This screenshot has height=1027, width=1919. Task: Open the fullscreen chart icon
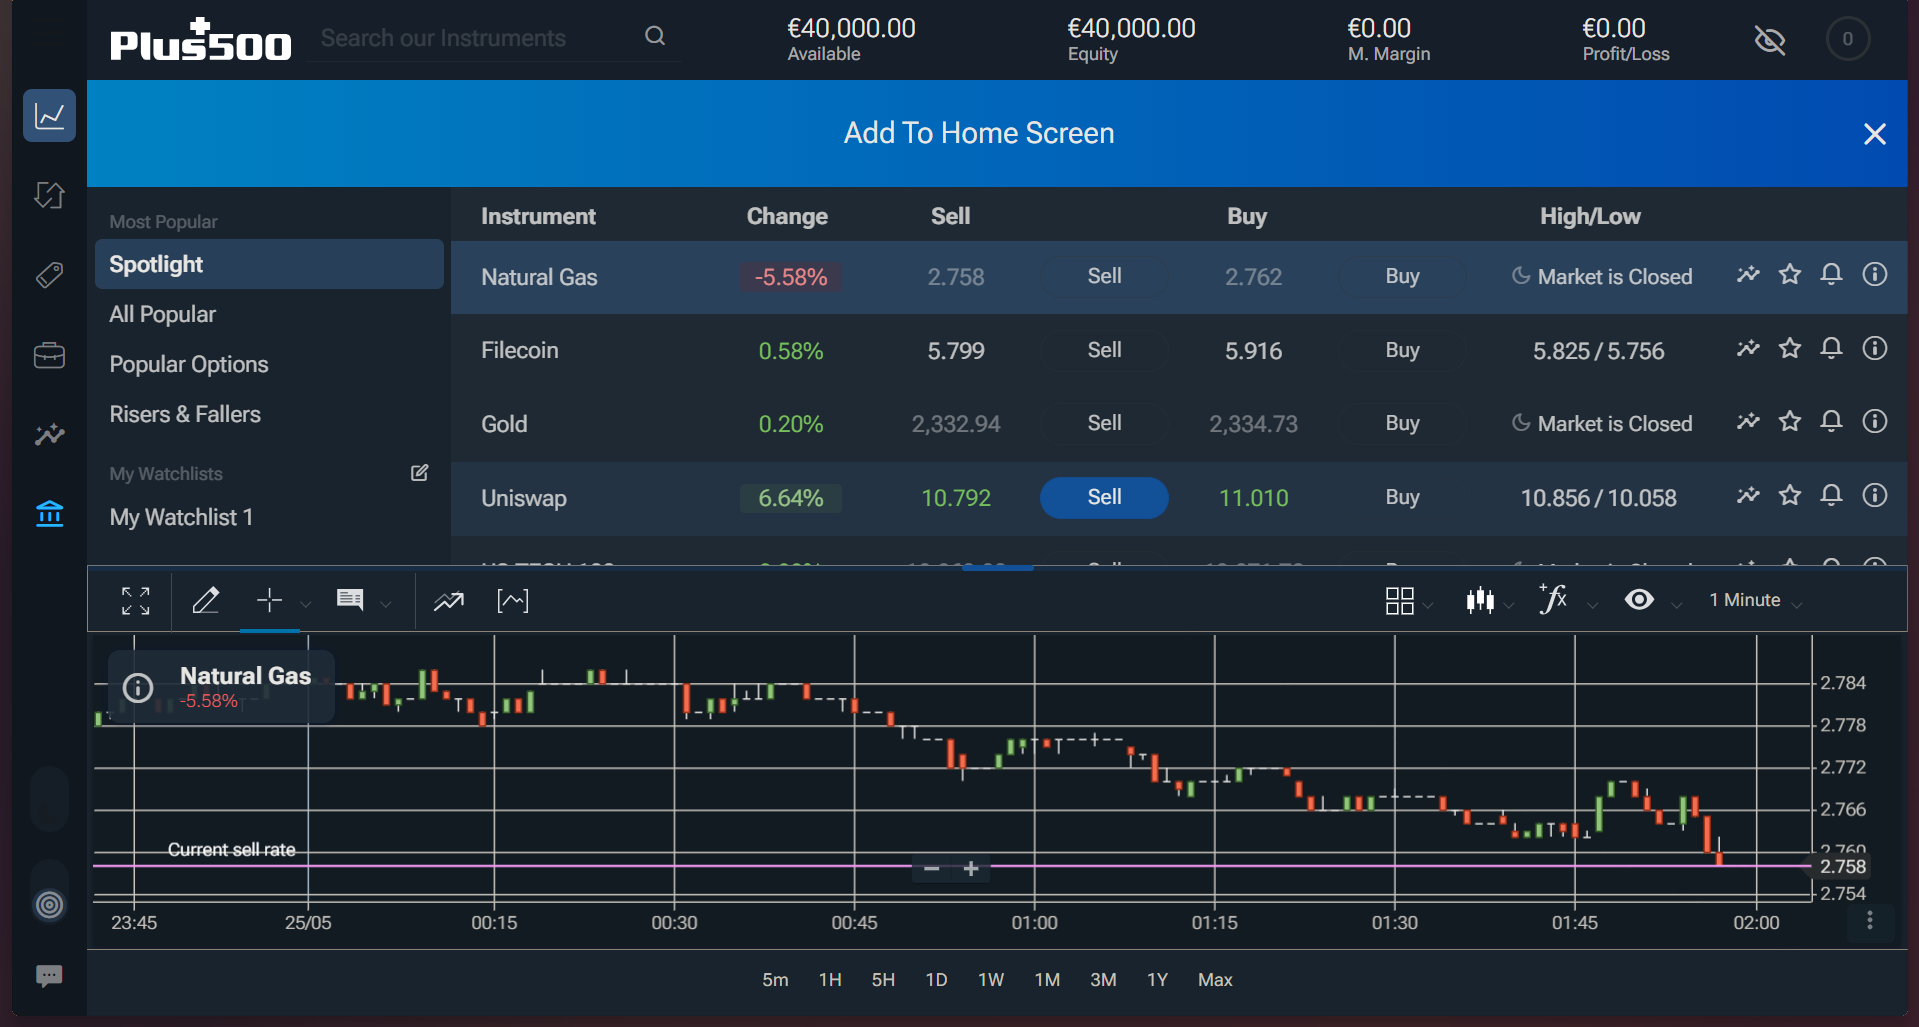pos(136,600)
